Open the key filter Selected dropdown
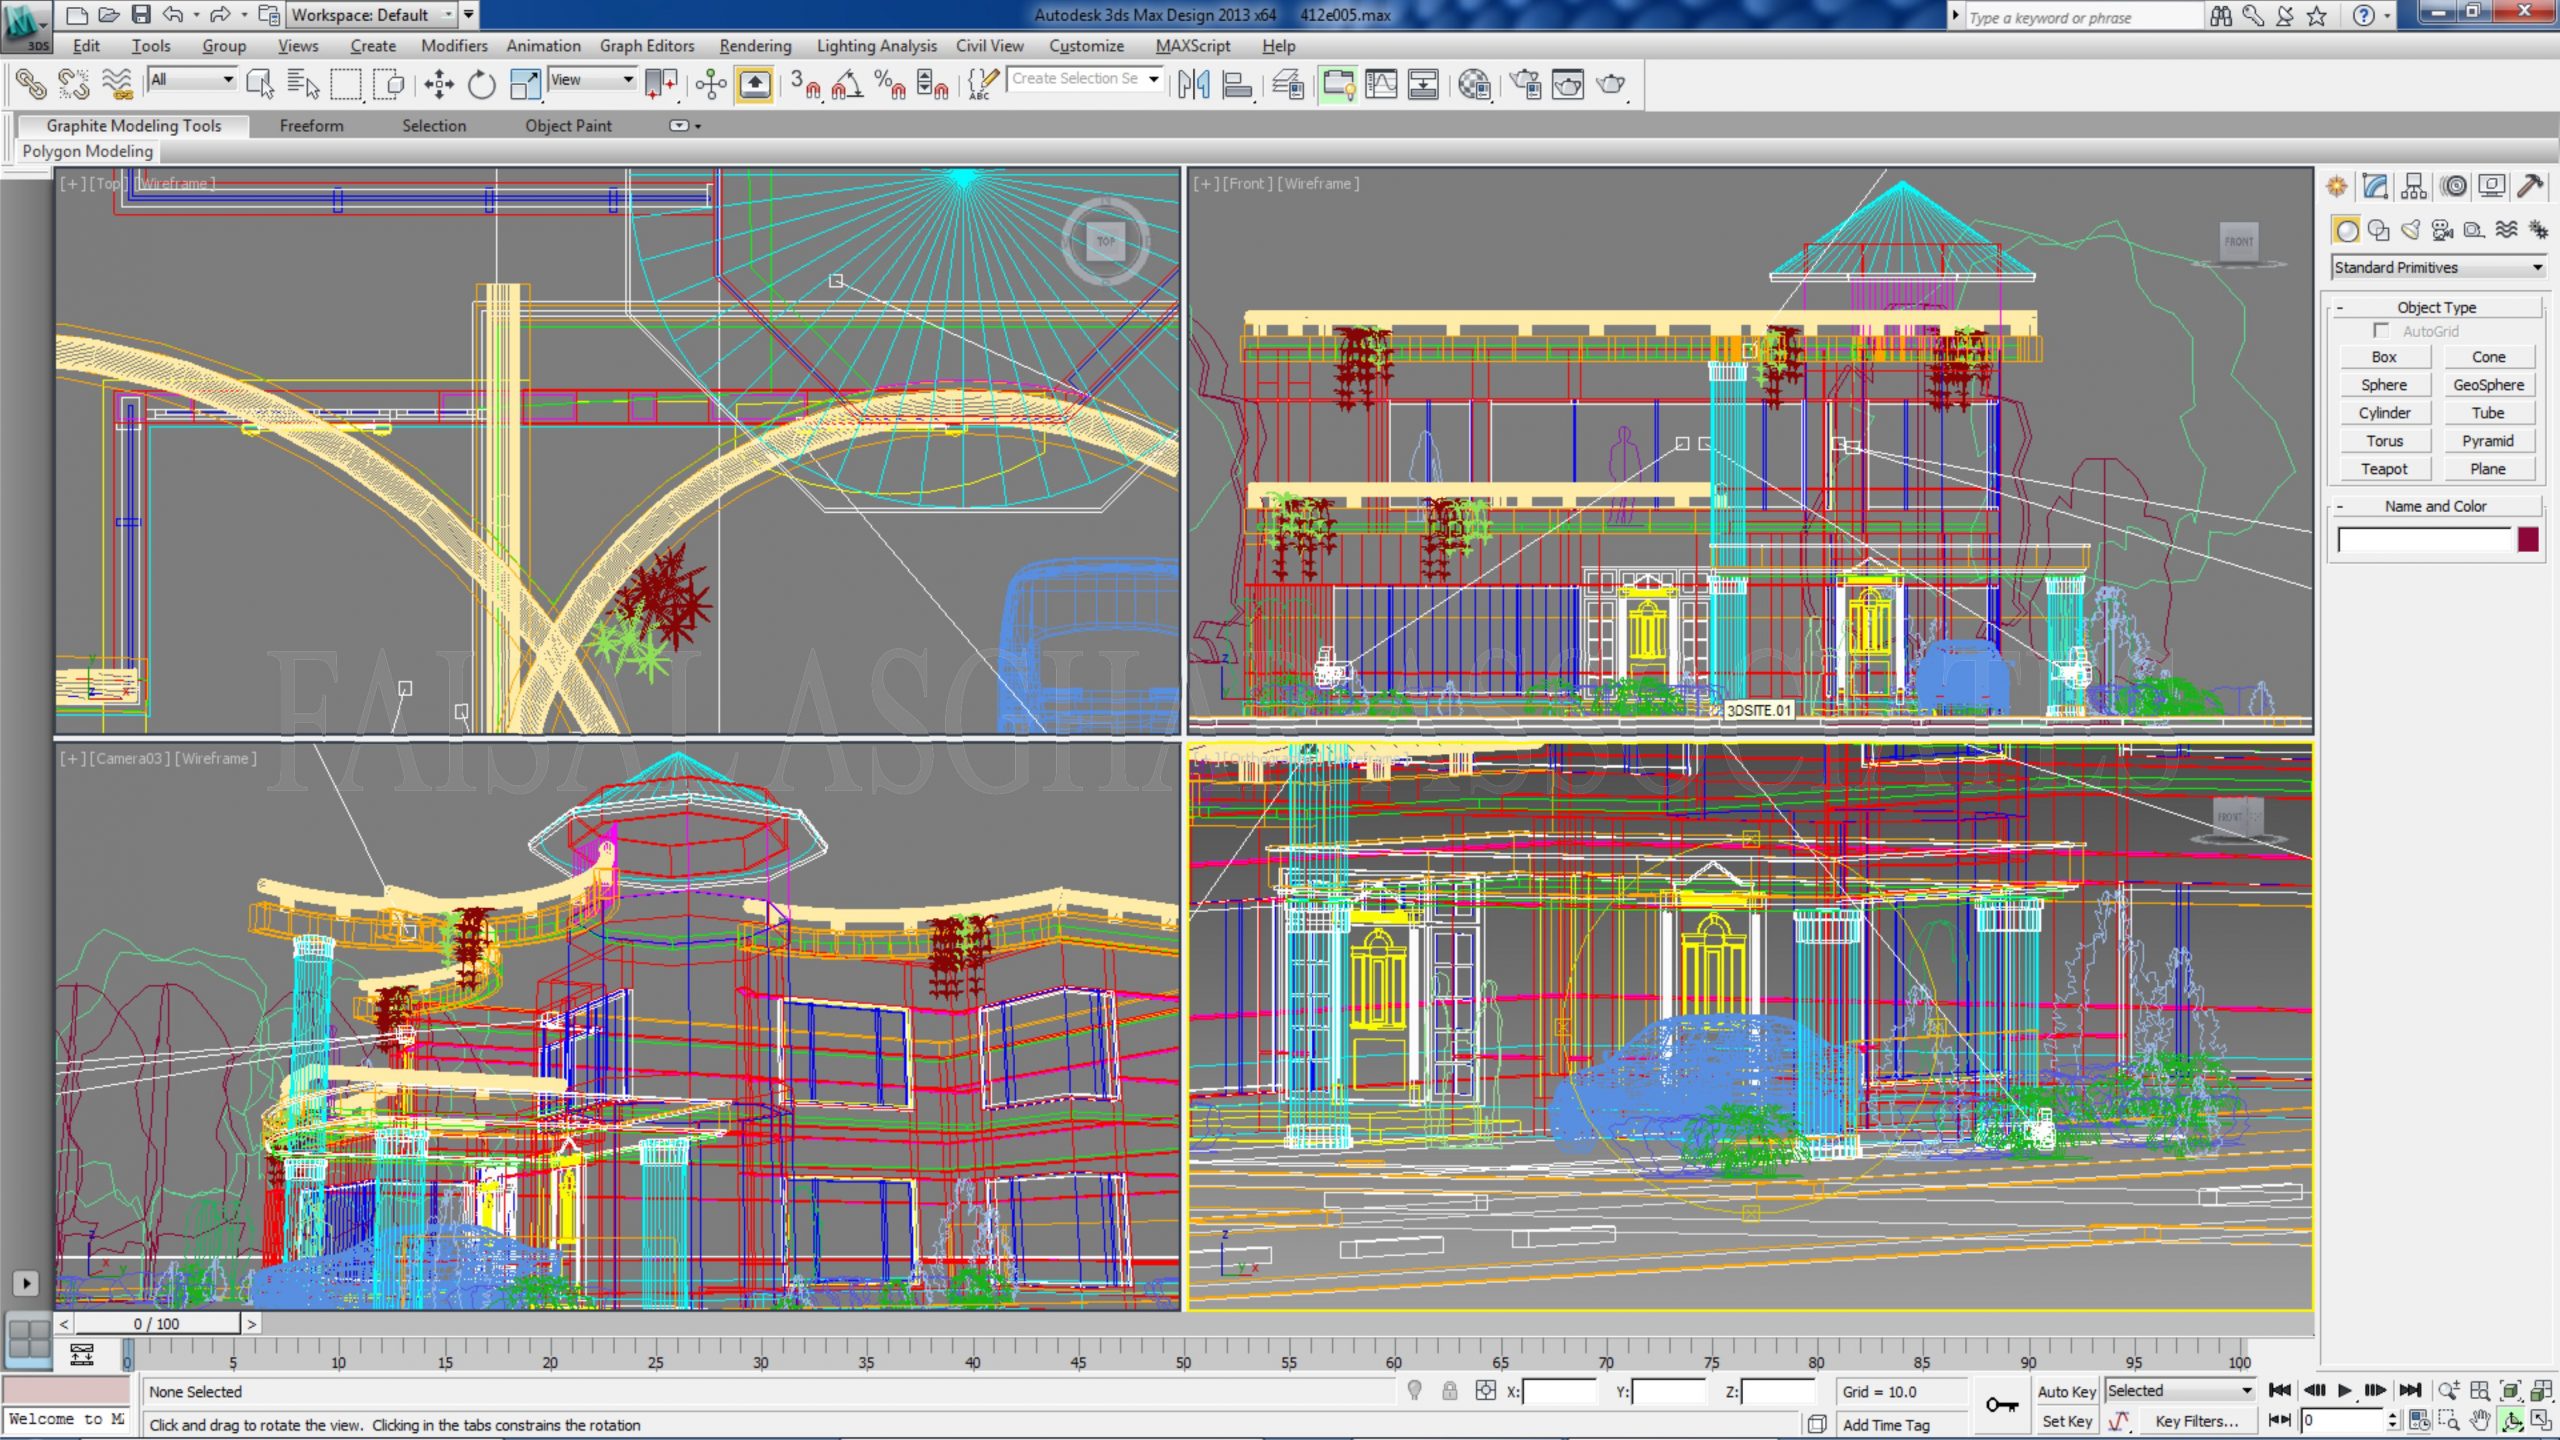The height and width of the screenshot is (1440, 2560). pos(2179,1390)
